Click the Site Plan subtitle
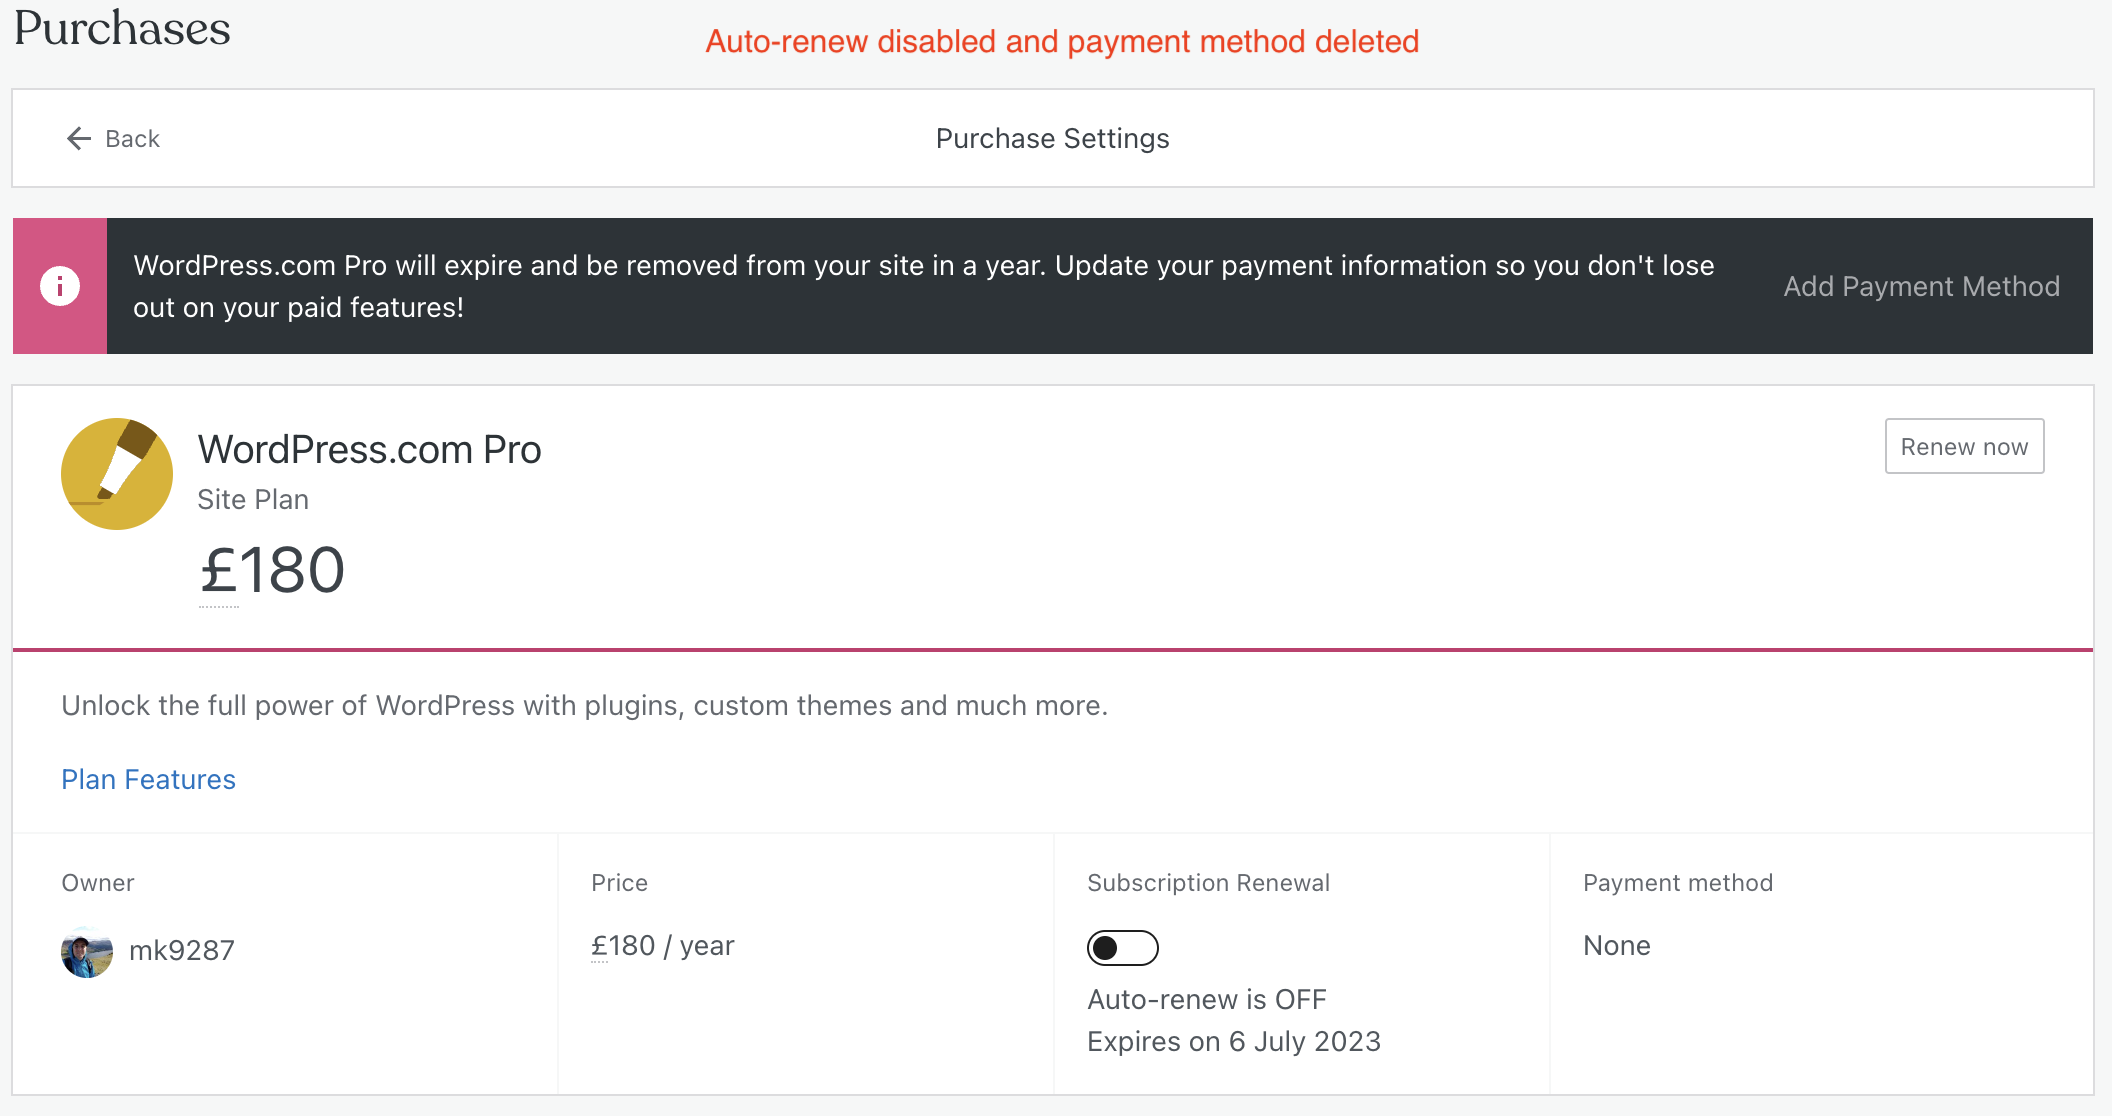Screen dimensions: 2112x1116 (253, 500)
